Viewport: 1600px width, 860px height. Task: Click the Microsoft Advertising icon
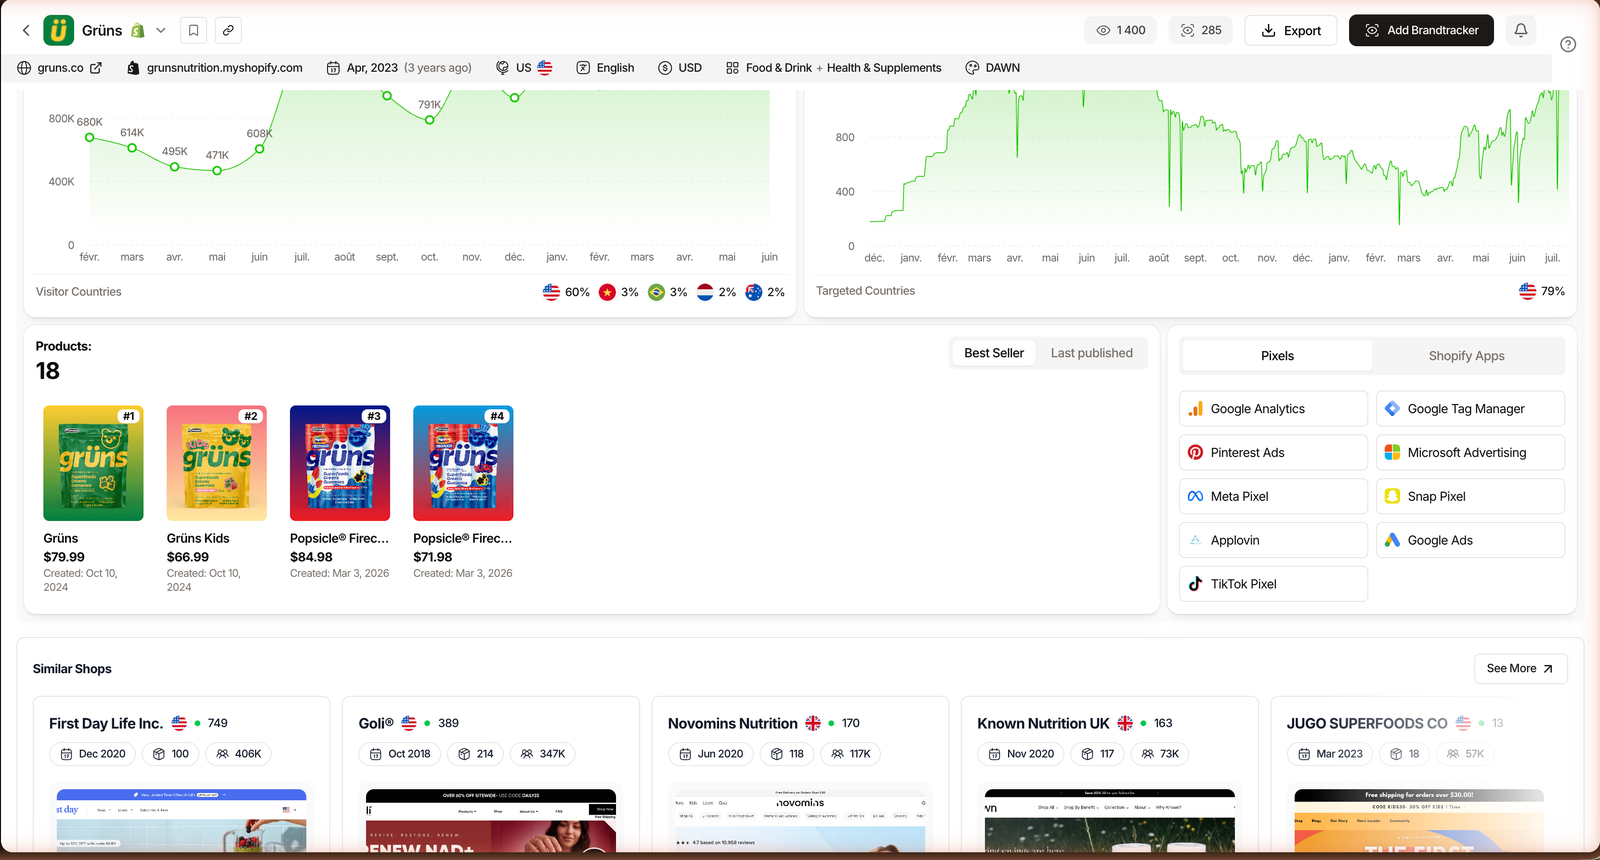point(1392,453)
